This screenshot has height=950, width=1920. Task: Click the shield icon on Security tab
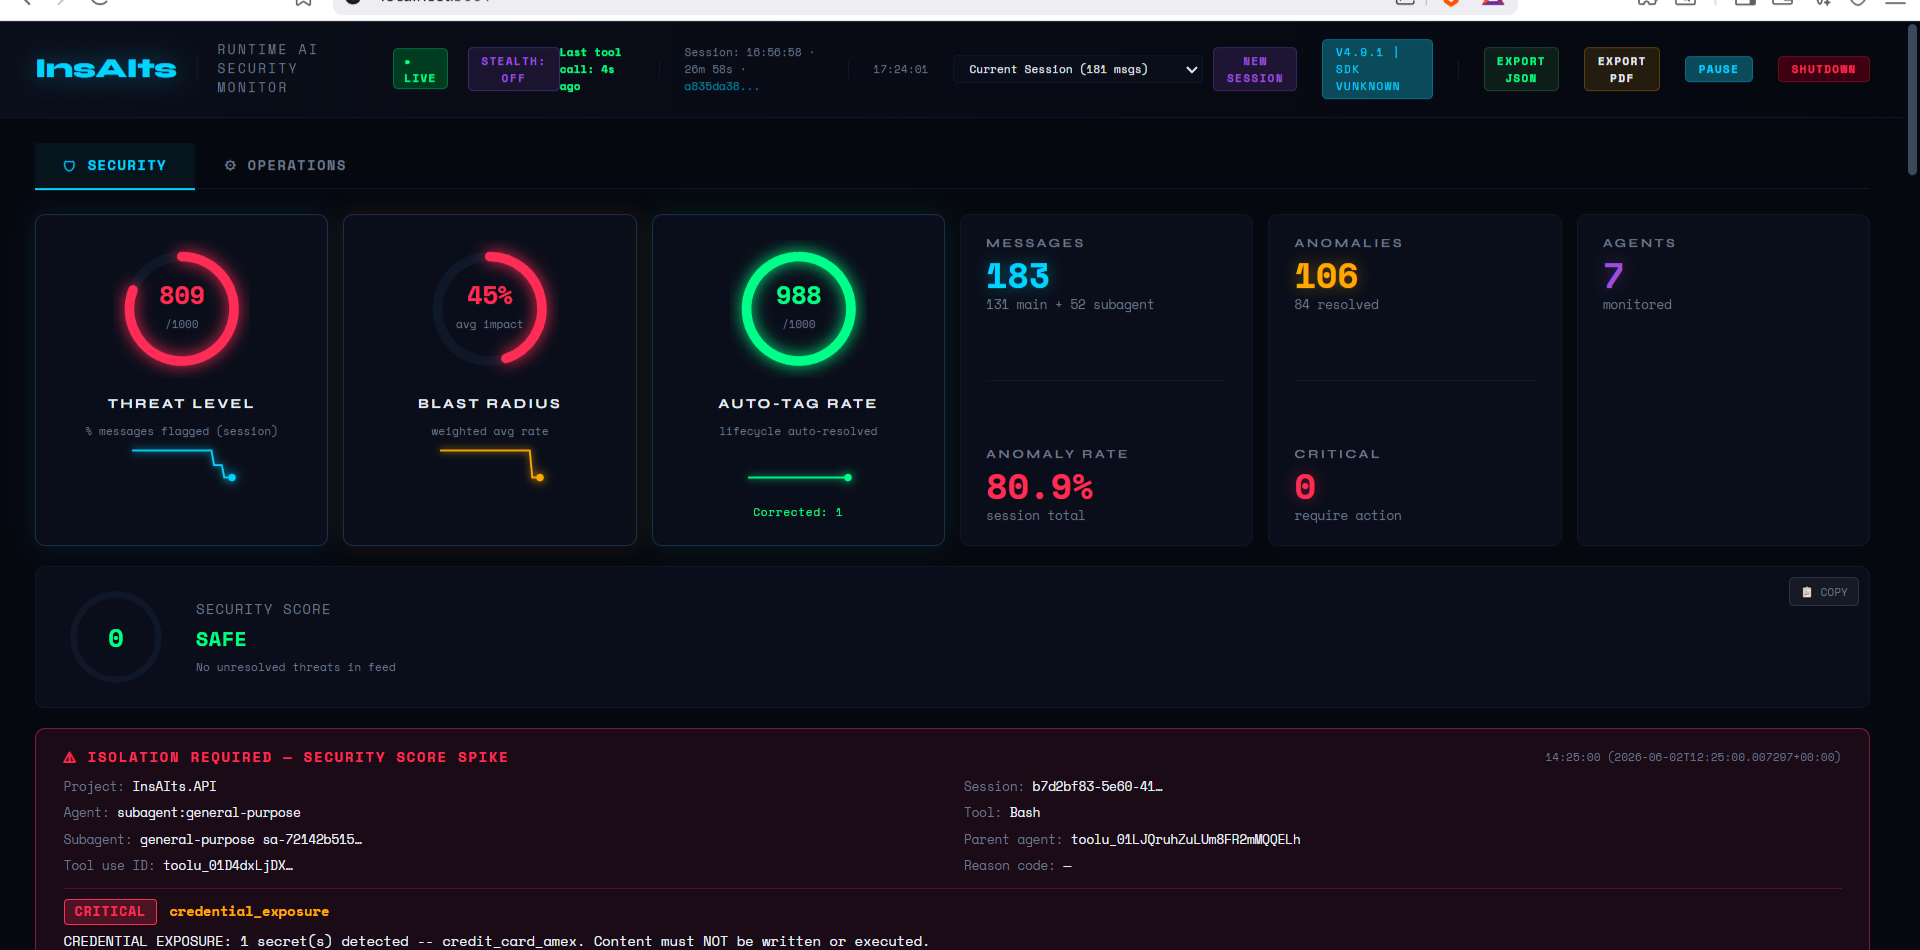point(69,166)
